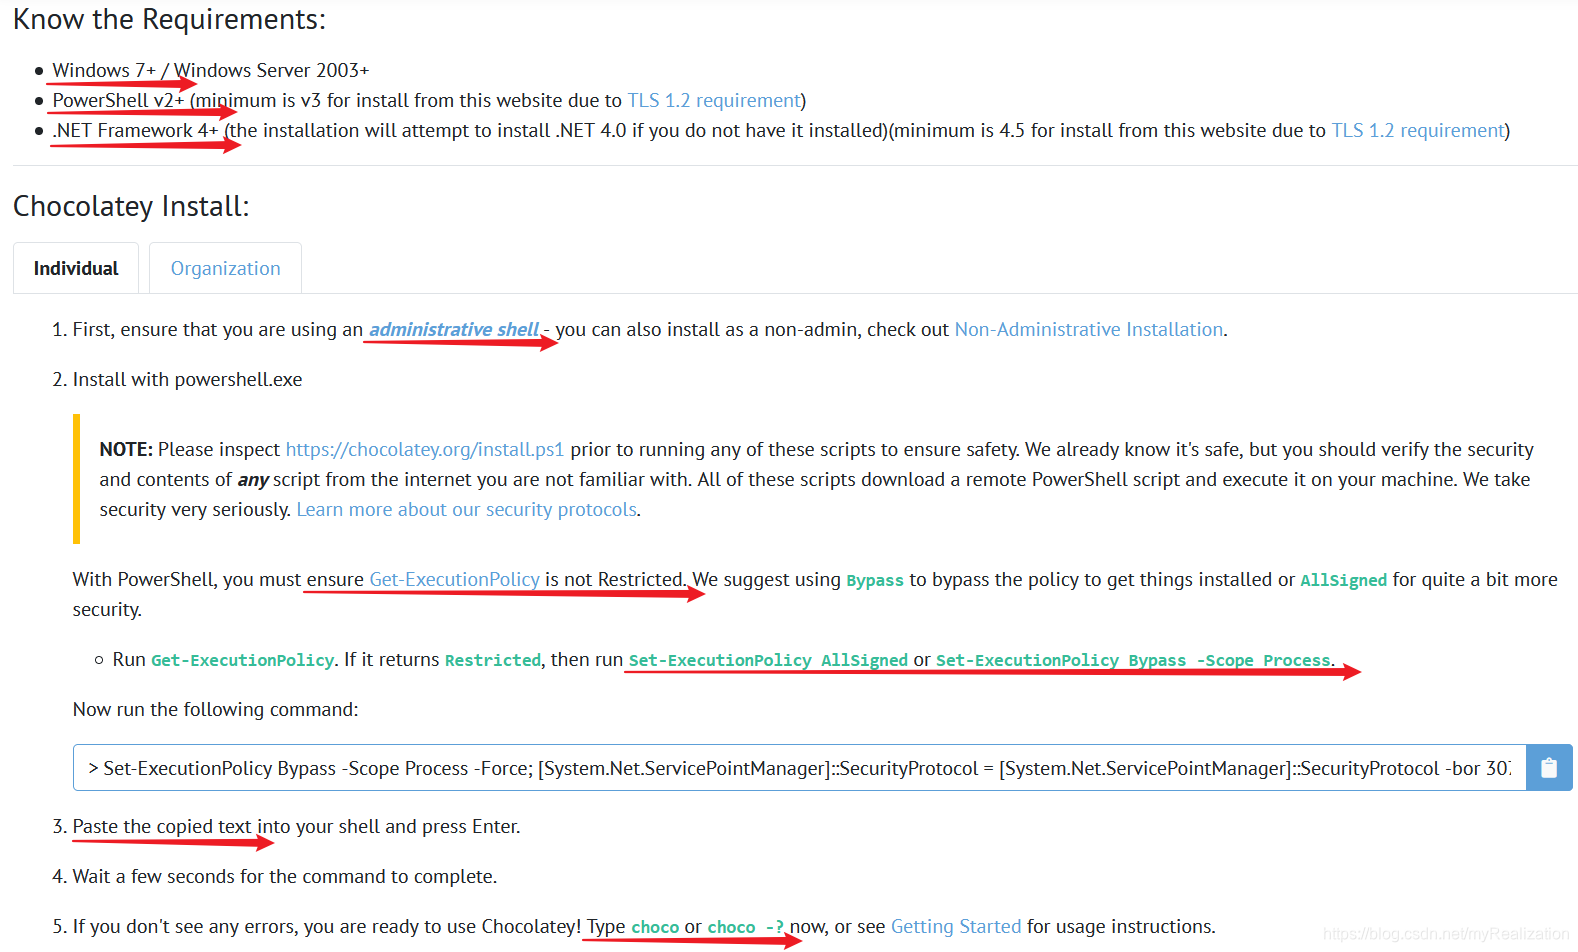Click the choco -? code text

(x=746, y=927)
